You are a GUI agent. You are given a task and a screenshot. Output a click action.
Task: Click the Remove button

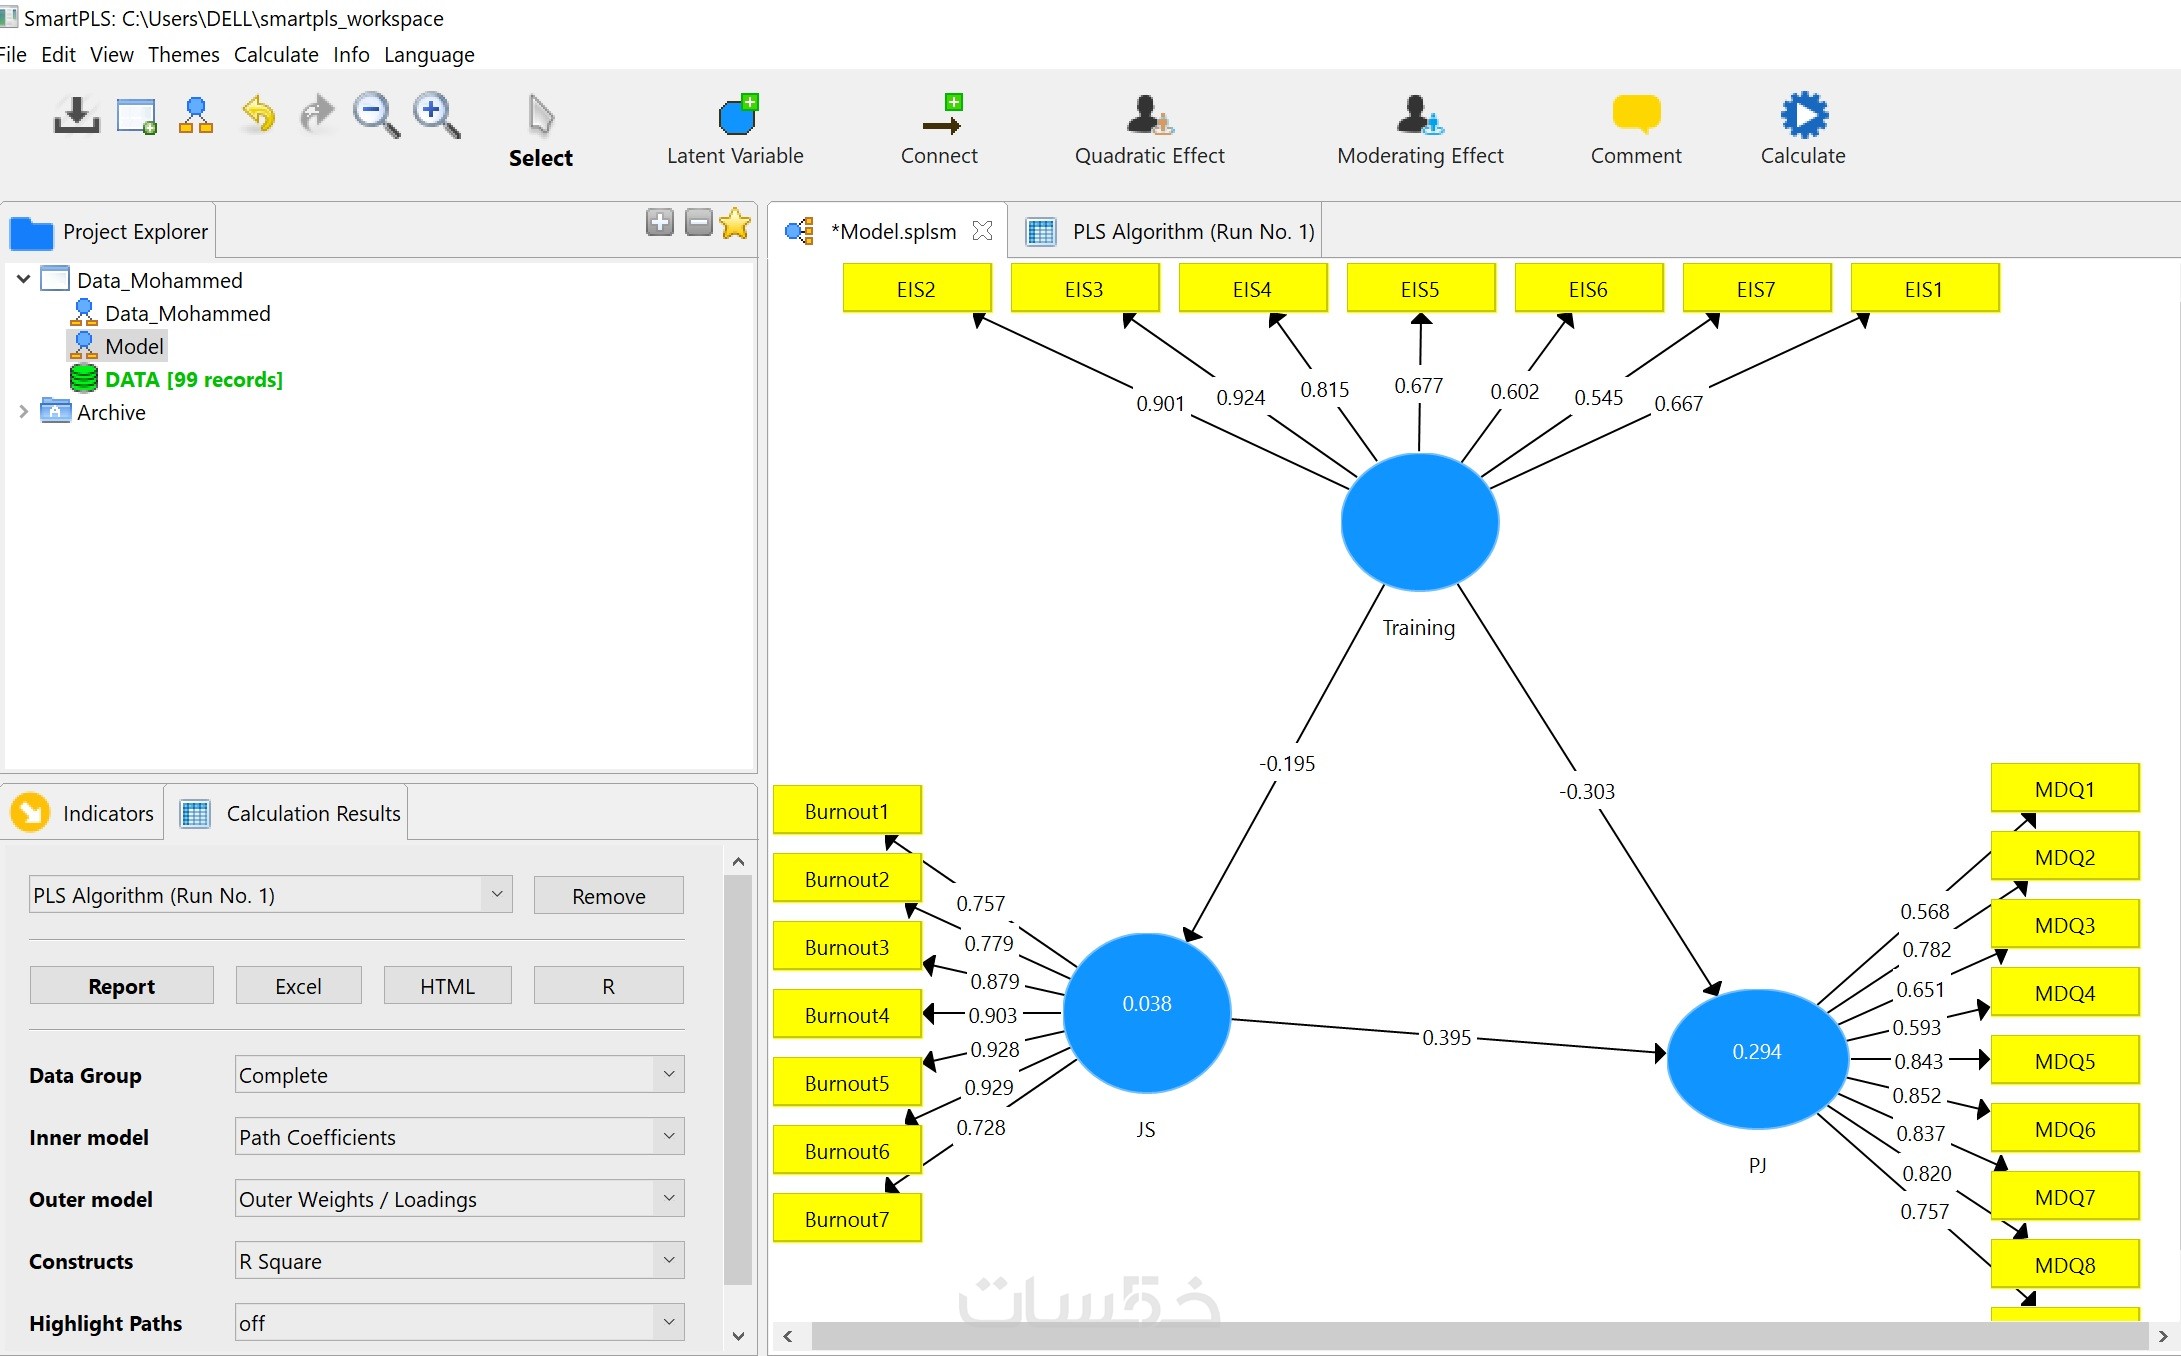[609, 896]
